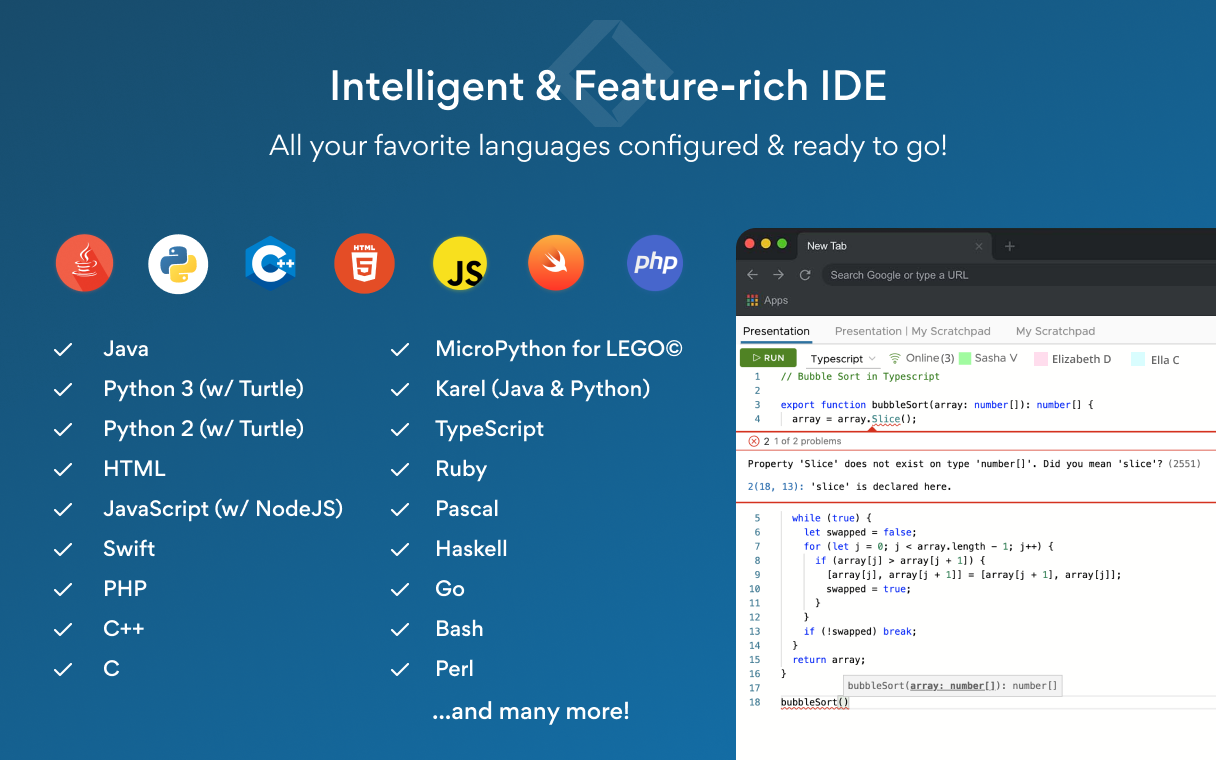
Task: Click 'if (!swapped) break;' code line
Action: (860, 631)
